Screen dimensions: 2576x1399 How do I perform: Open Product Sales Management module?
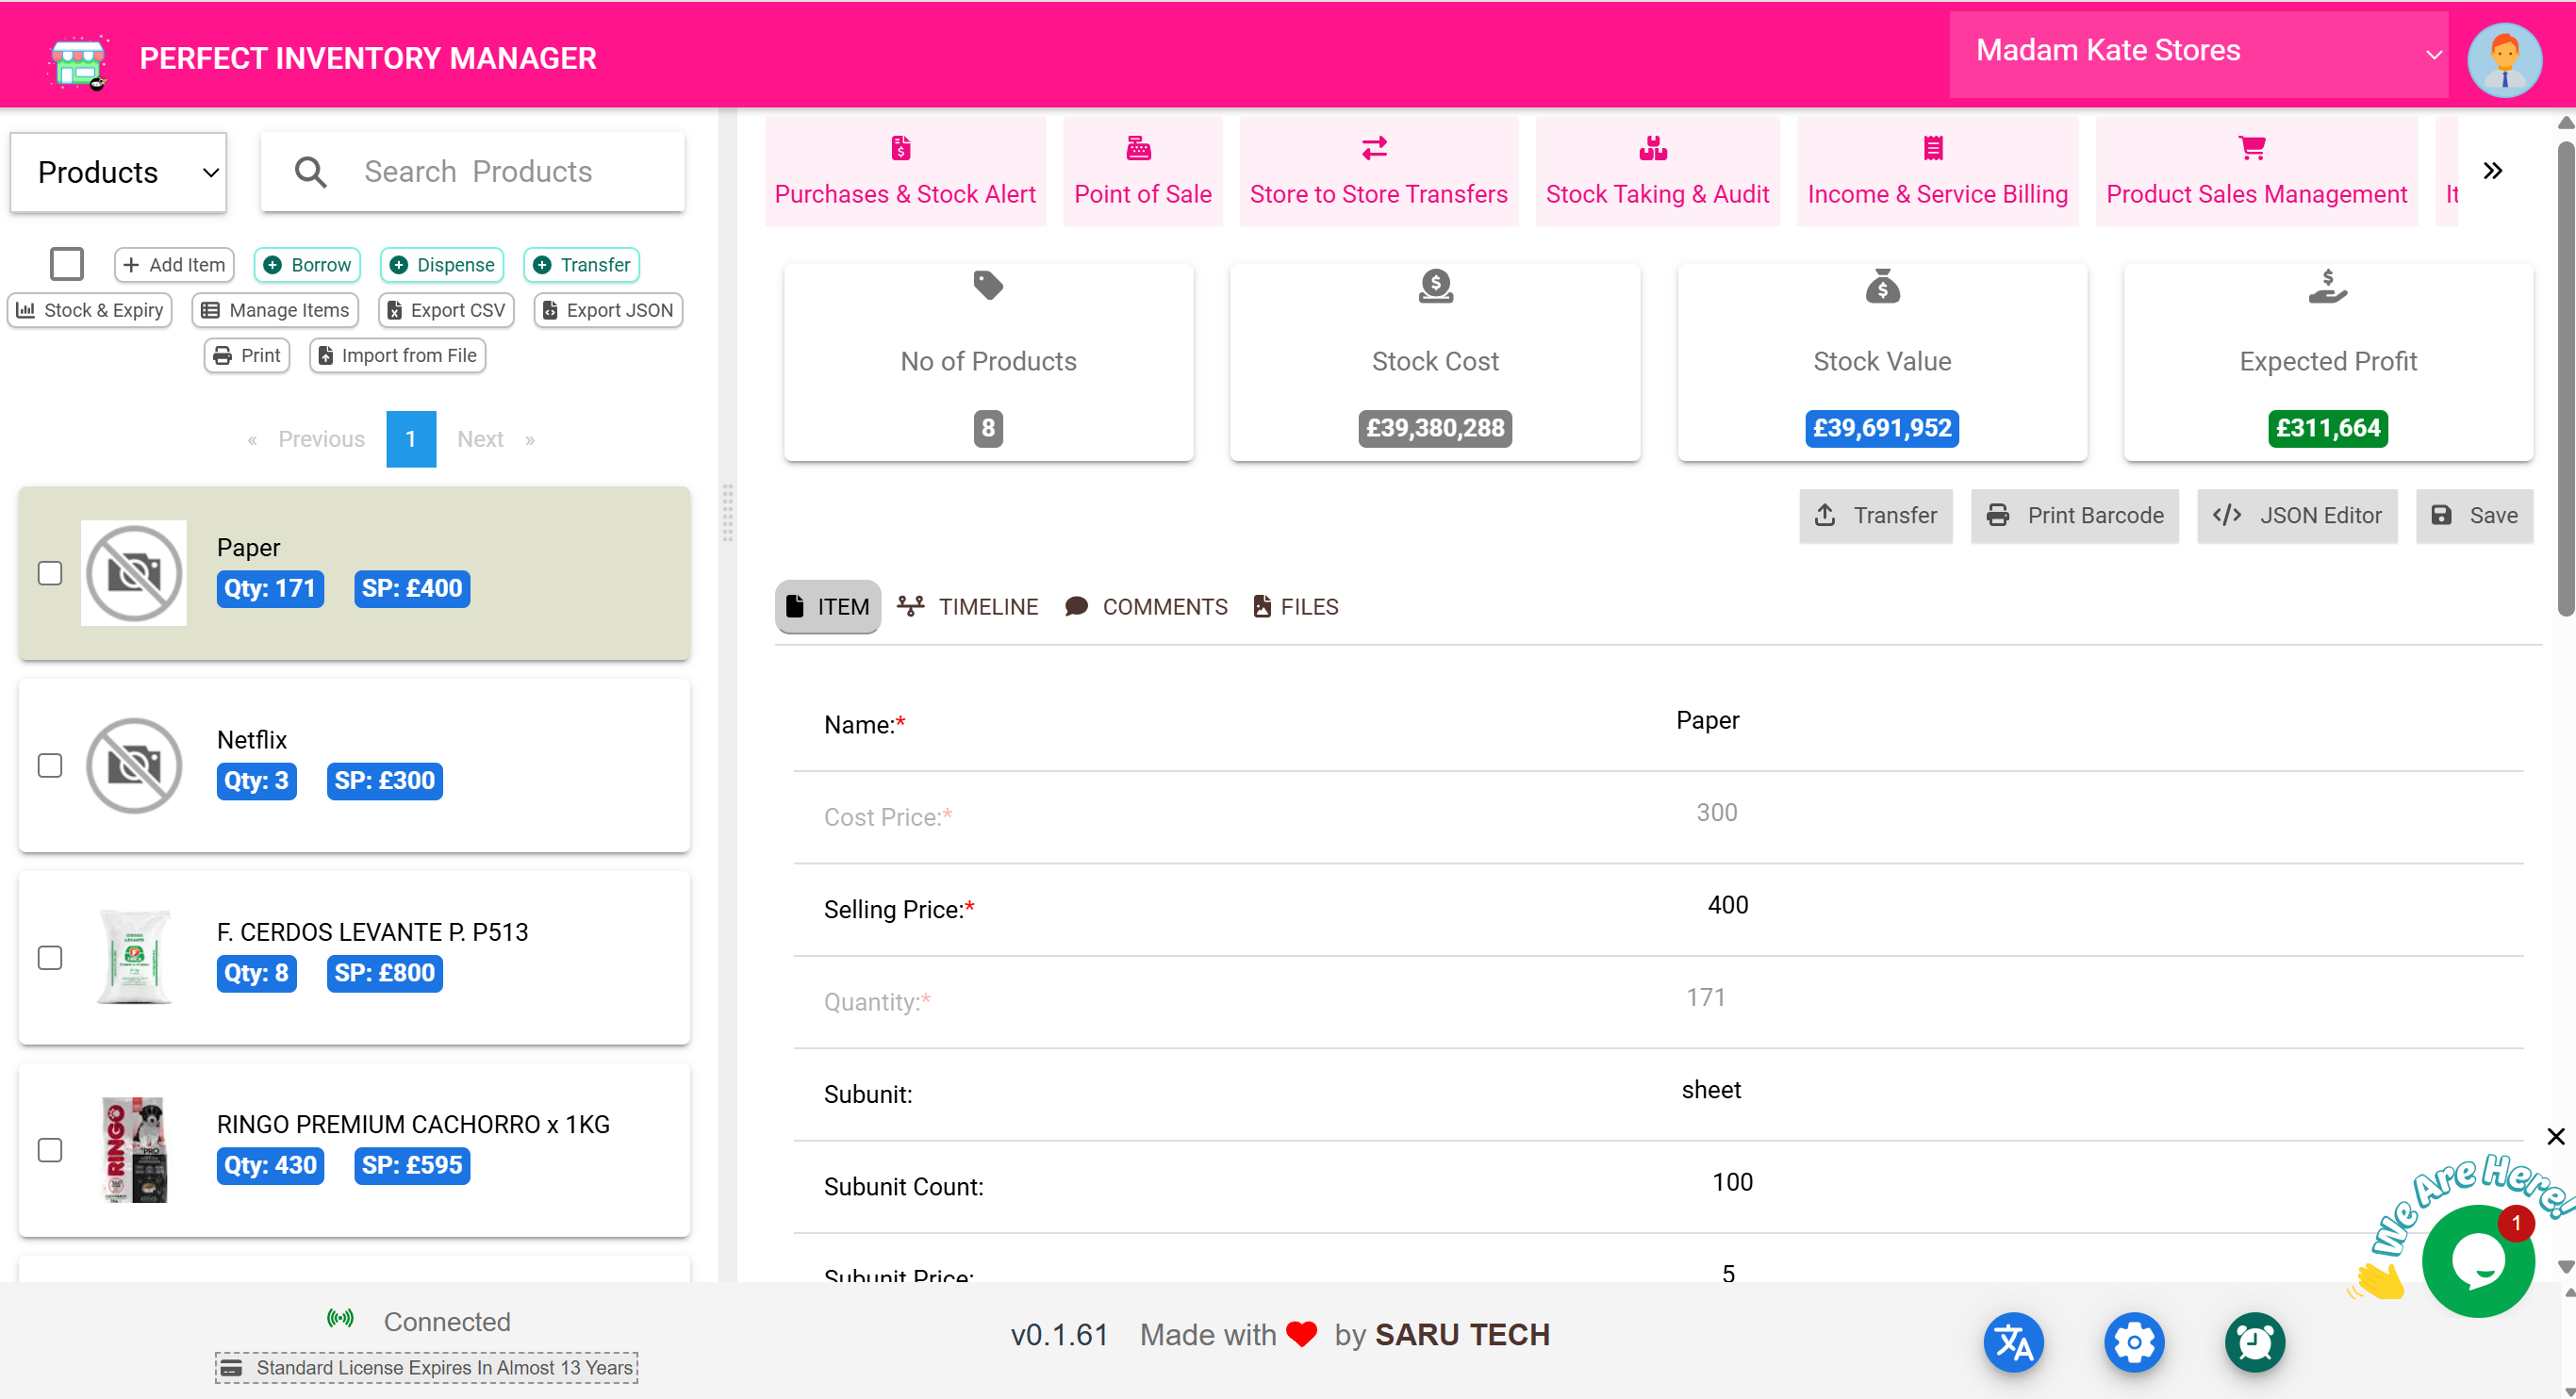click(x=2256, y=171)
